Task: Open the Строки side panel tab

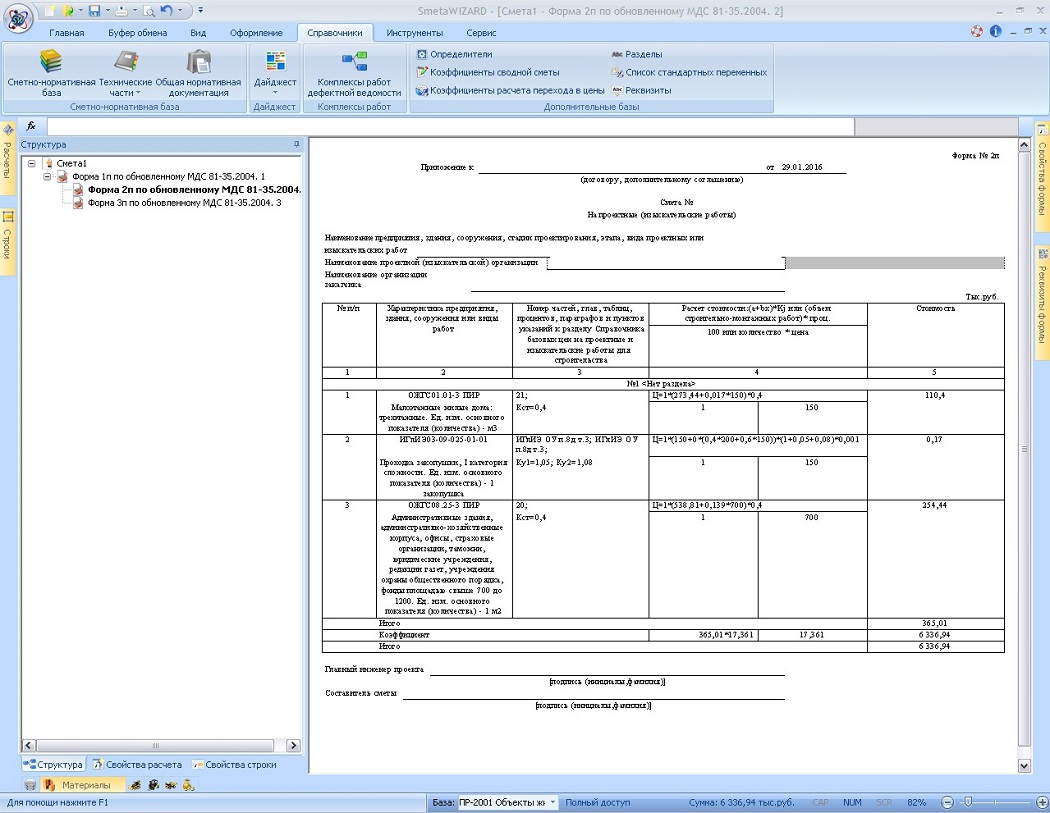Action: click(x=7, y=240)
